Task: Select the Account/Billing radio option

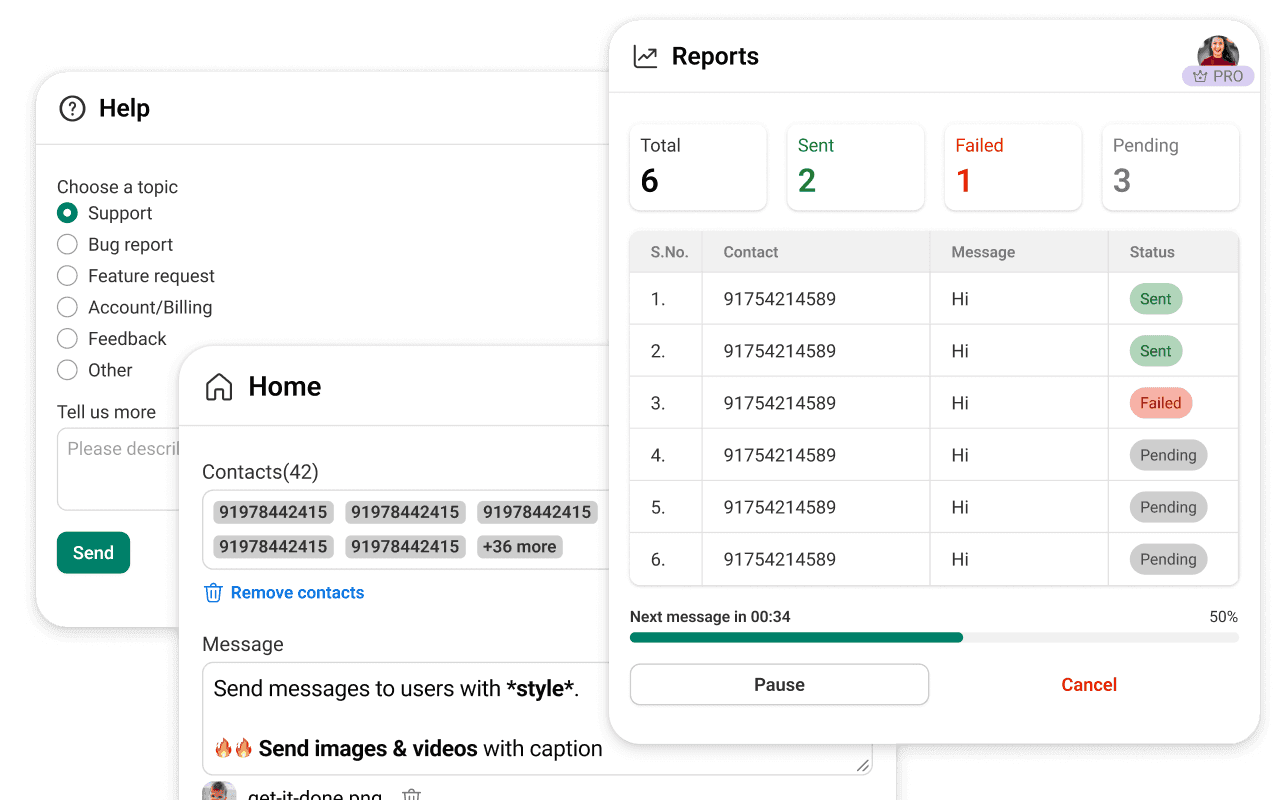Action: point(67,307)
